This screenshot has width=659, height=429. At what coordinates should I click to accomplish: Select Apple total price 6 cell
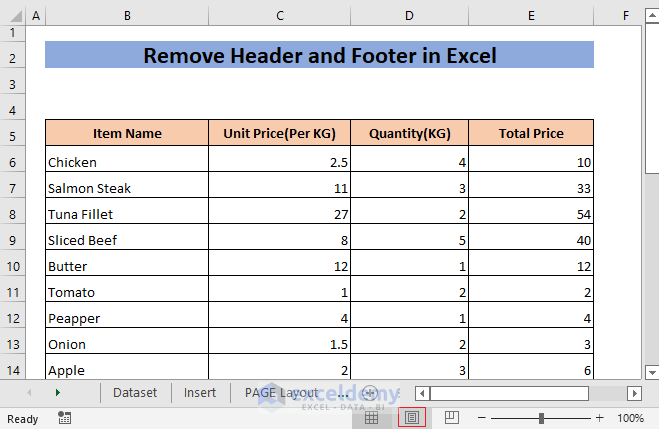point(531,367)
